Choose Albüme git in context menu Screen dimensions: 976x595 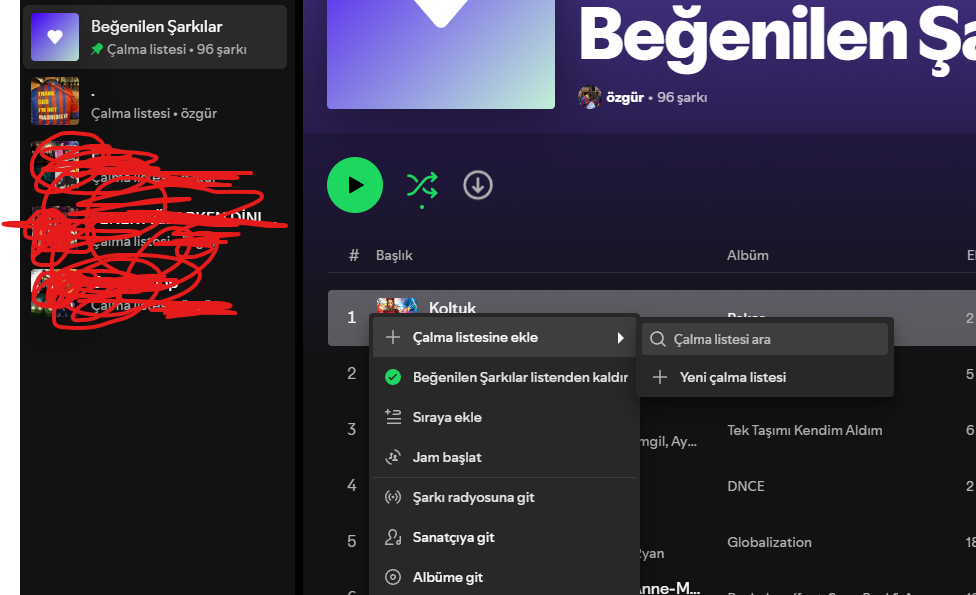[504, 577]
